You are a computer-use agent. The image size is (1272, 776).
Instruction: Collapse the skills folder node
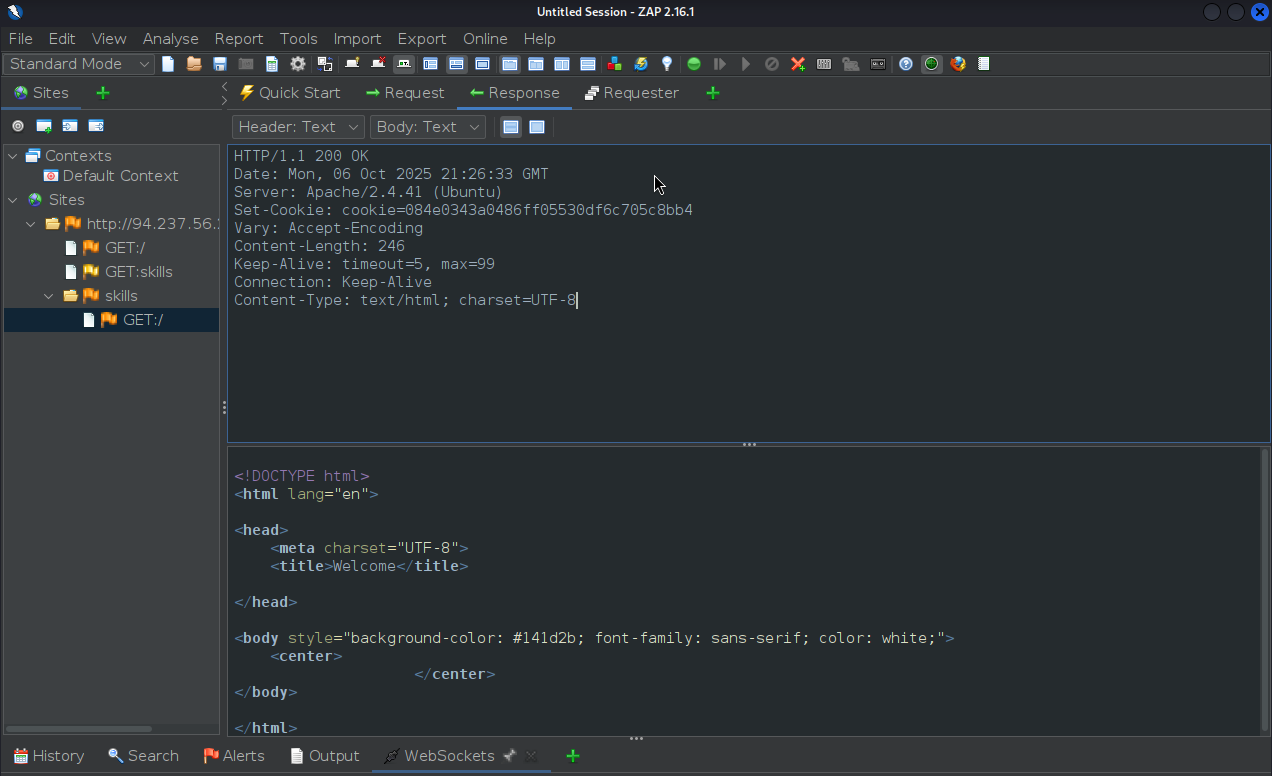(49, 296)
